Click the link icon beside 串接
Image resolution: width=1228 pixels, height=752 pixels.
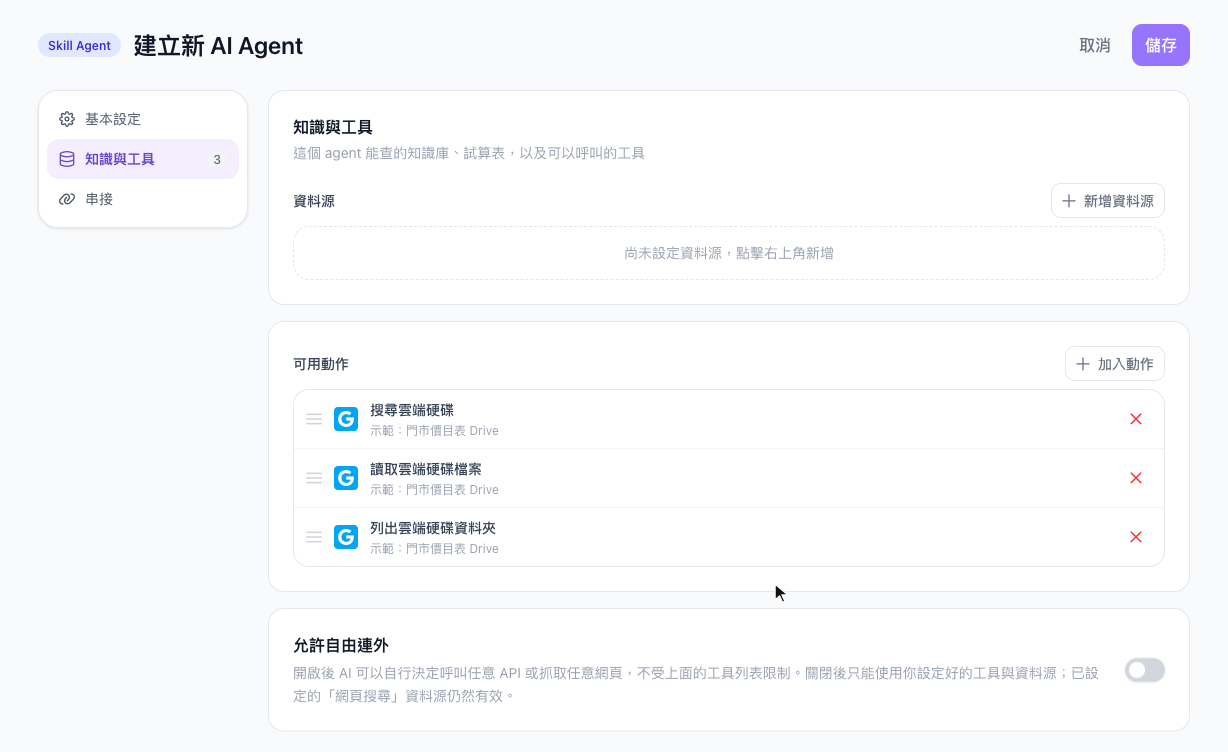(x=67, y=199)
